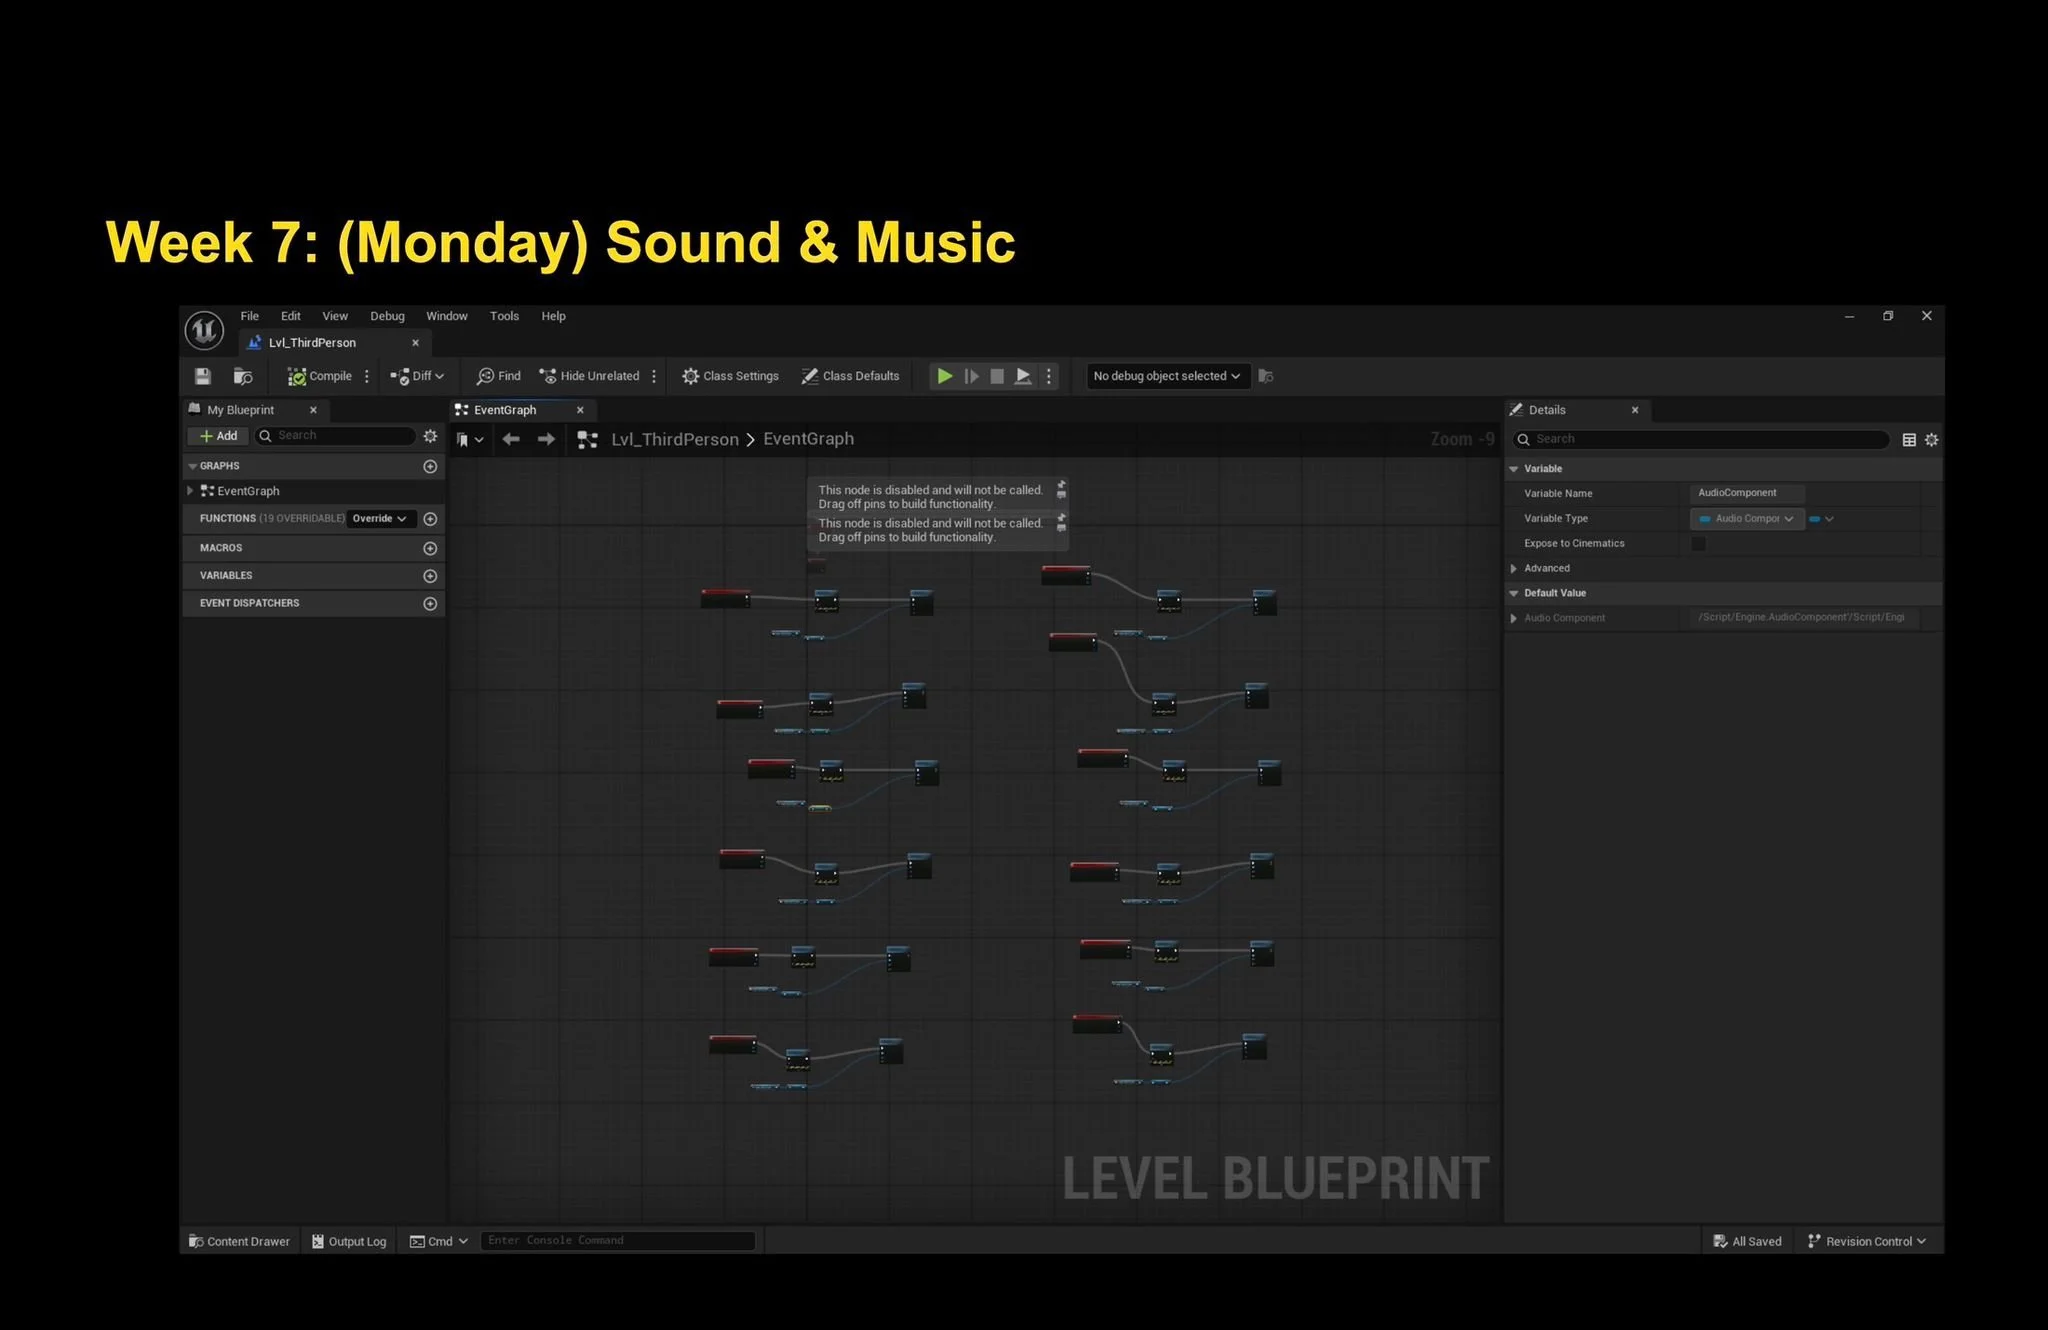Open the debug object selection dropdown
The width and height of the screenshot is (2048, 1330).
coord(1167,376)
